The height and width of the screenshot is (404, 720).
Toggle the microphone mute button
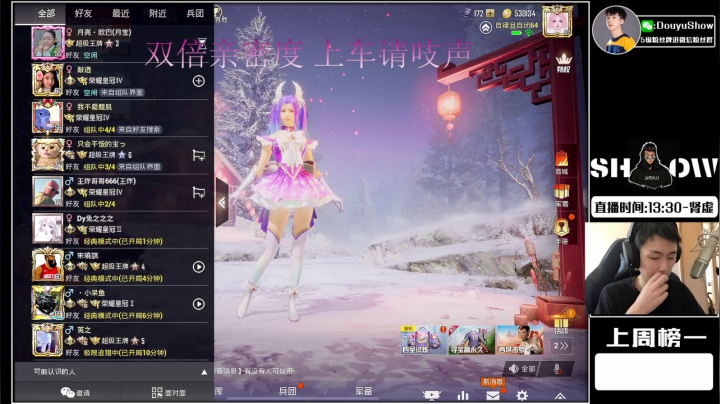pyautogui.click(x=557, y=369)
